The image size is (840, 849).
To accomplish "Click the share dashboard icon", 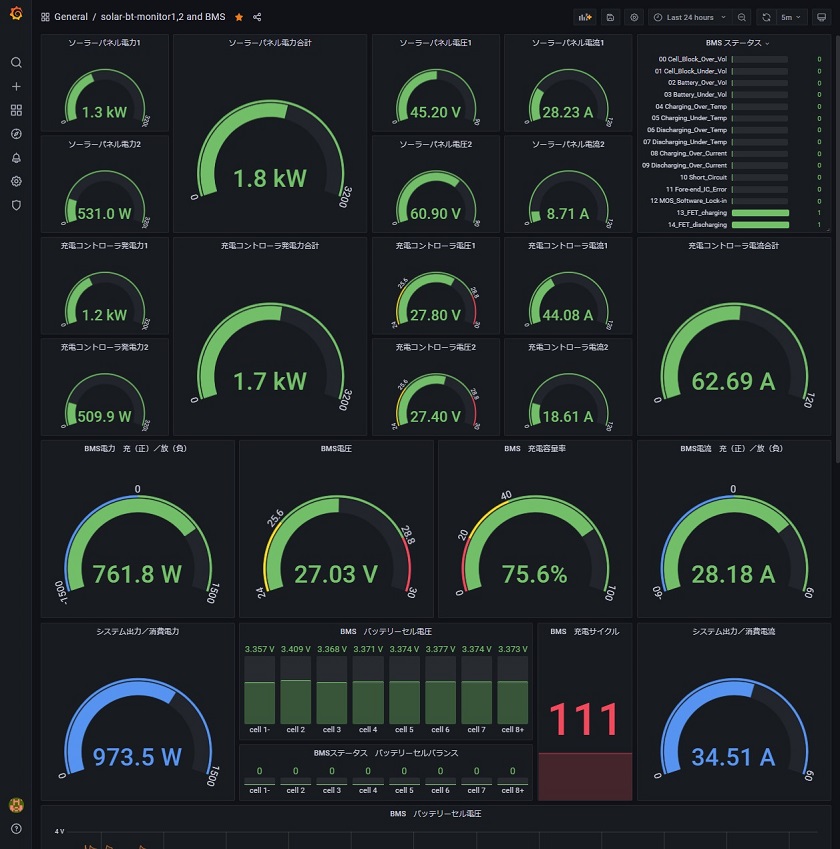I will coord(257,17).
